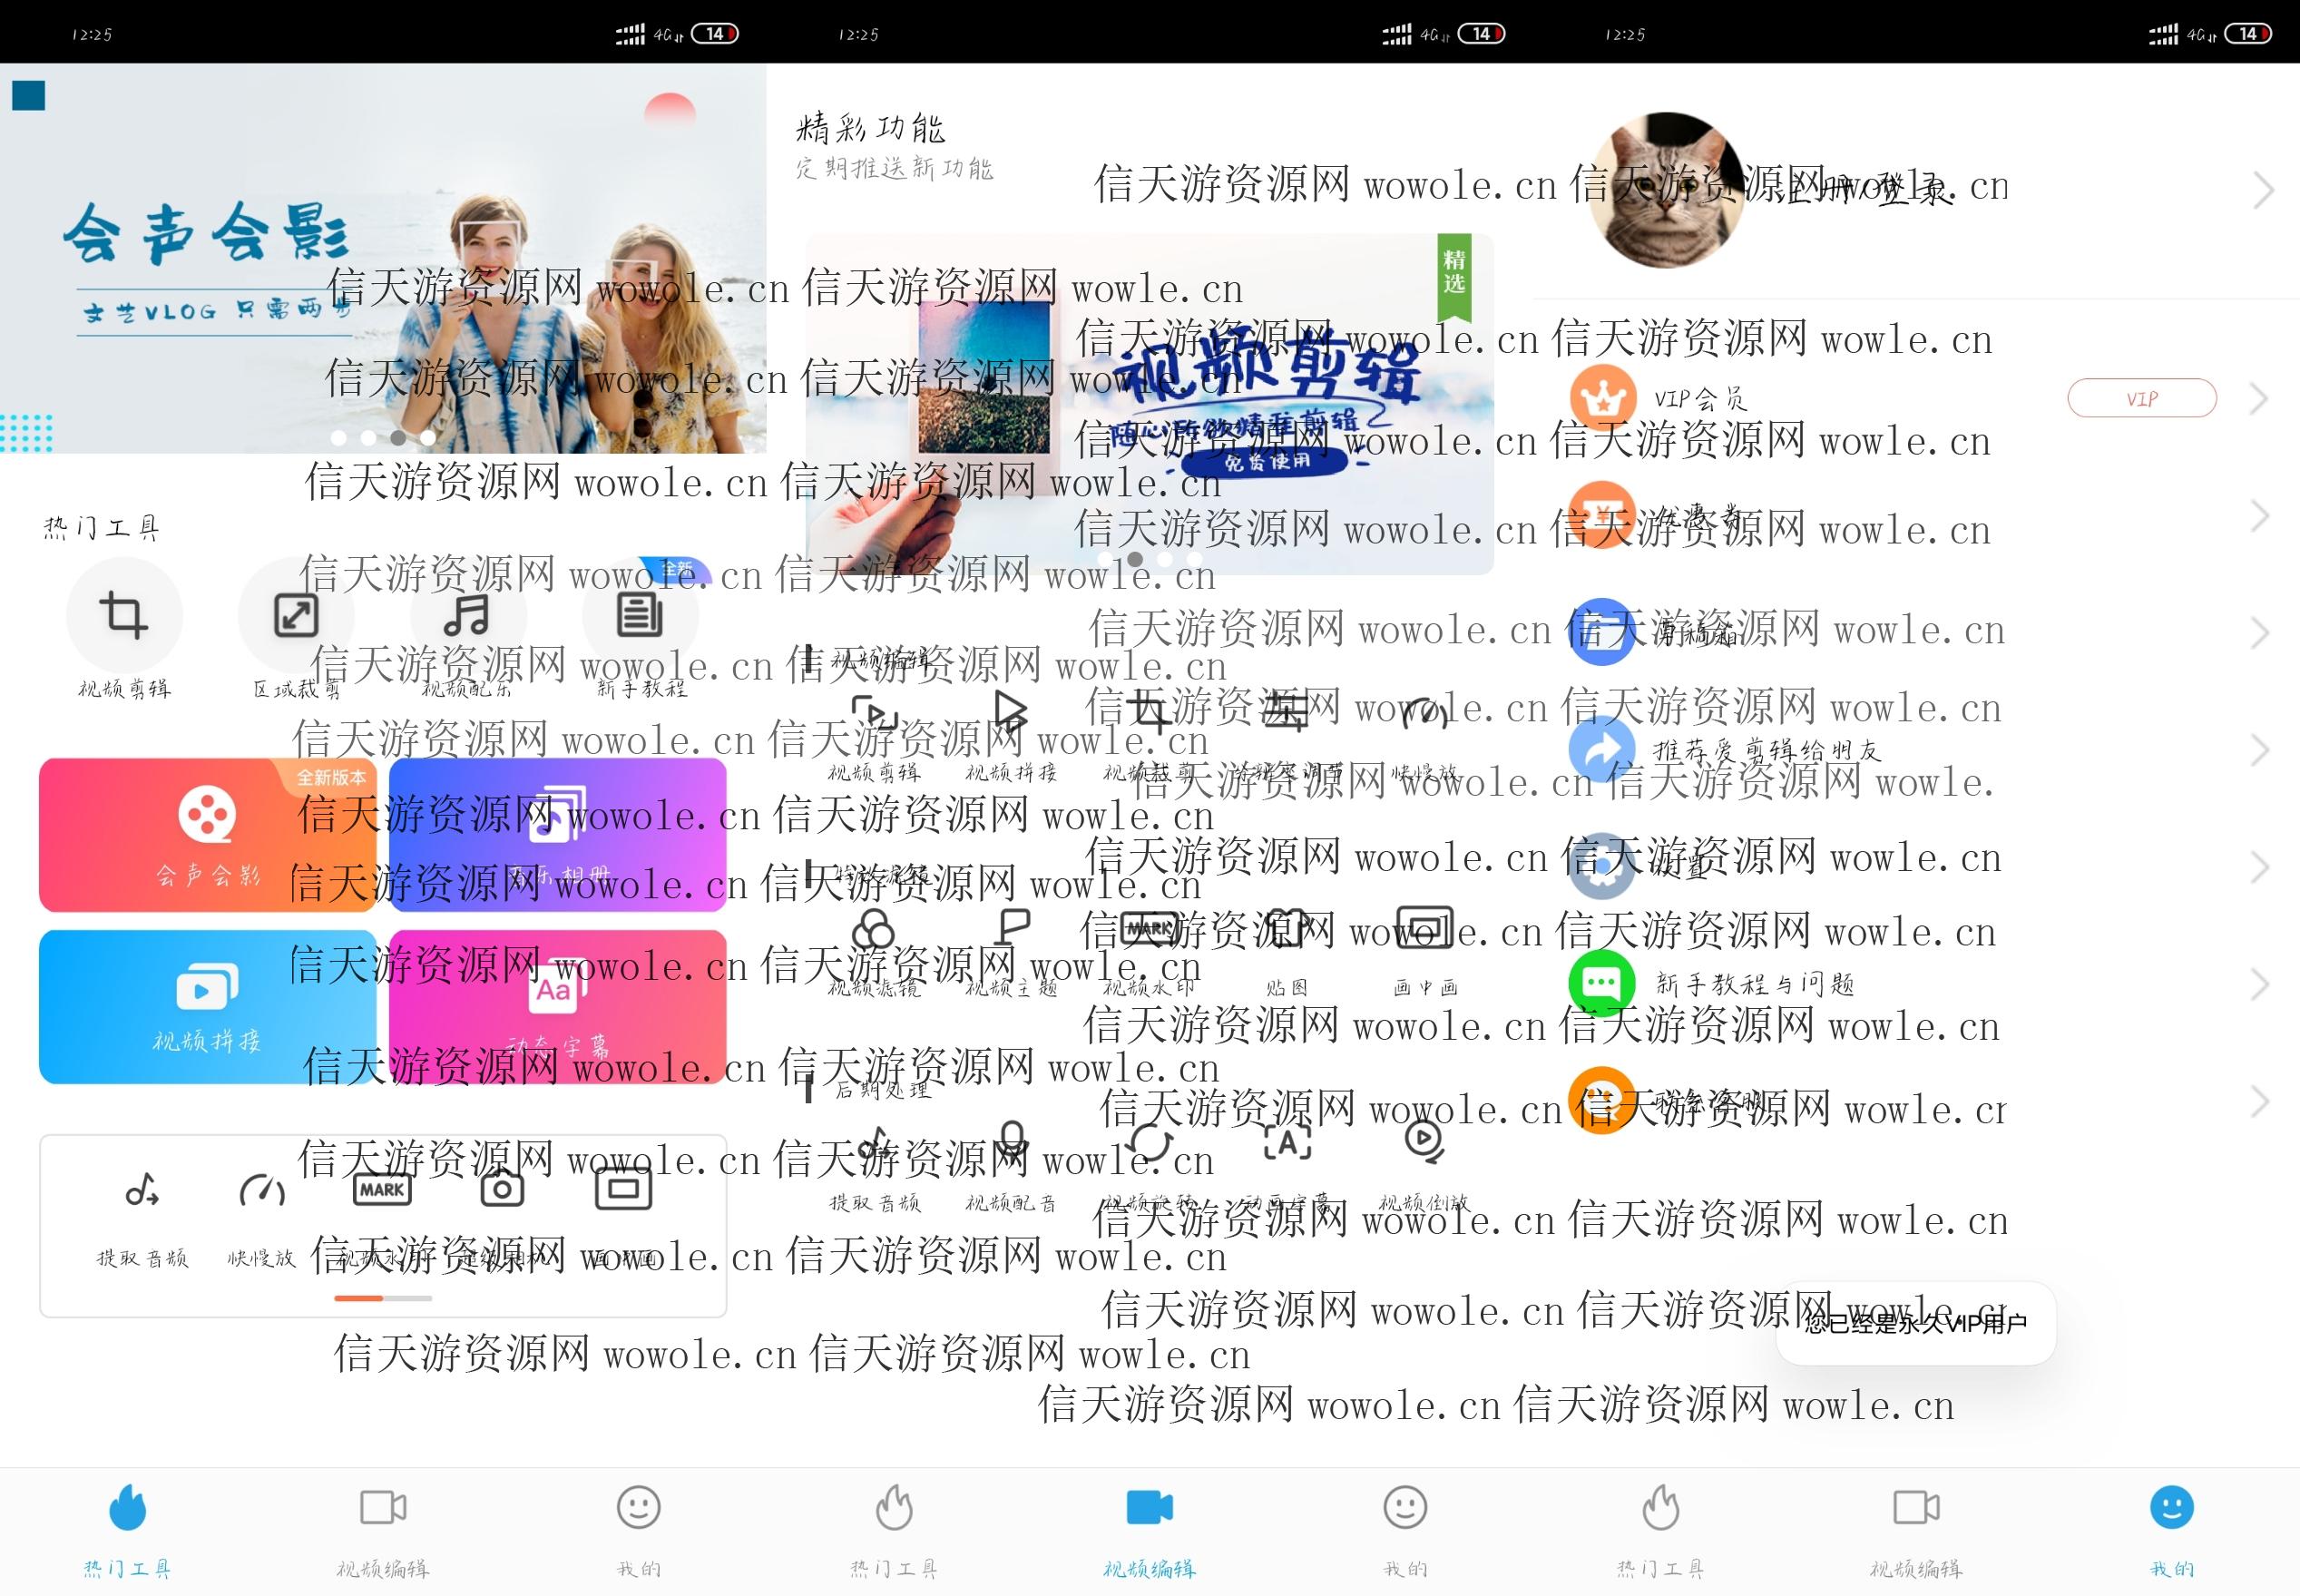Expand the login row chevron beside avatar
This screenshot has width=2300, height=1596.
coord(2263,190)
